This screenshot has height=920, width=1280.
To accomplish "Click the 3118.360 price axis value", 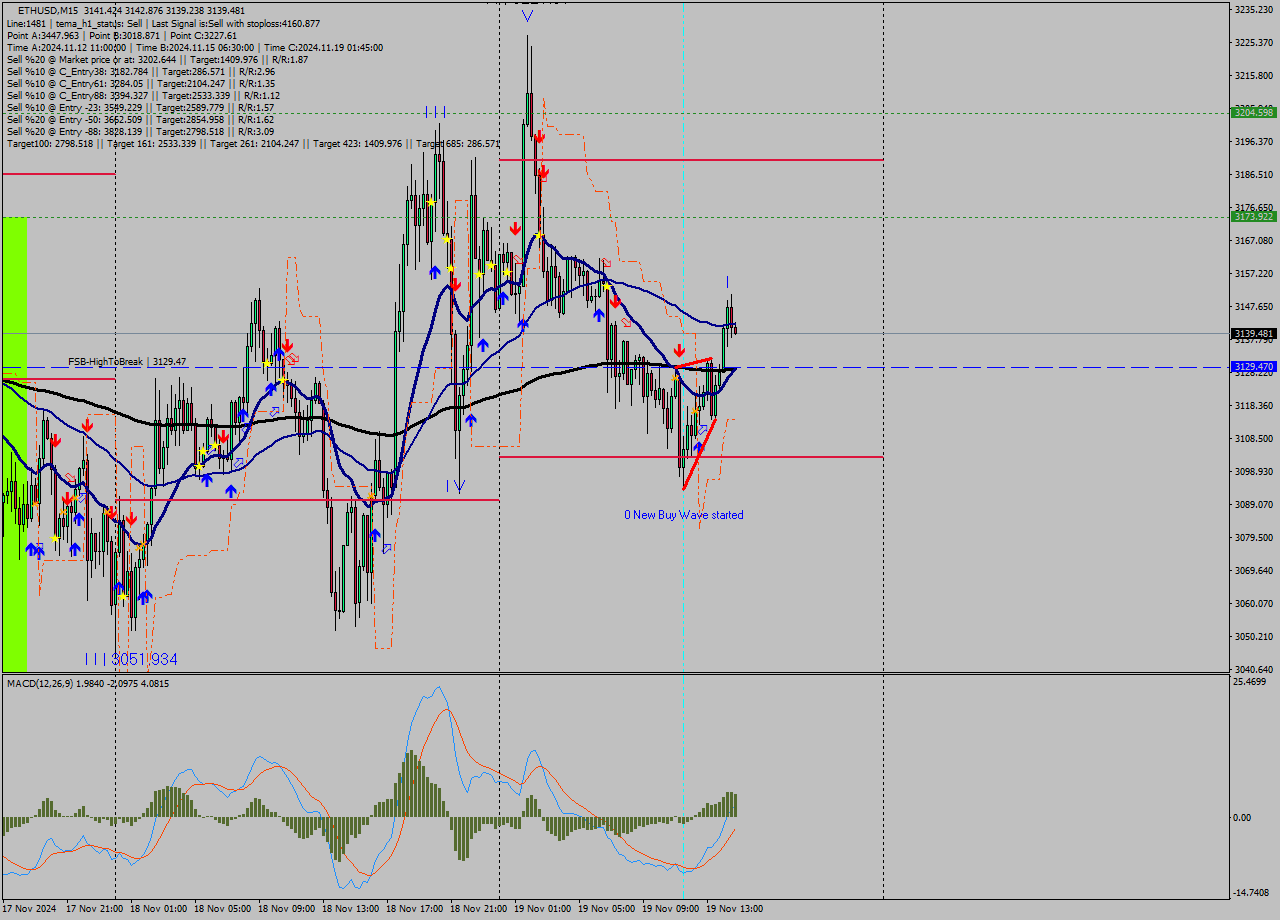I will point(1254,405).
